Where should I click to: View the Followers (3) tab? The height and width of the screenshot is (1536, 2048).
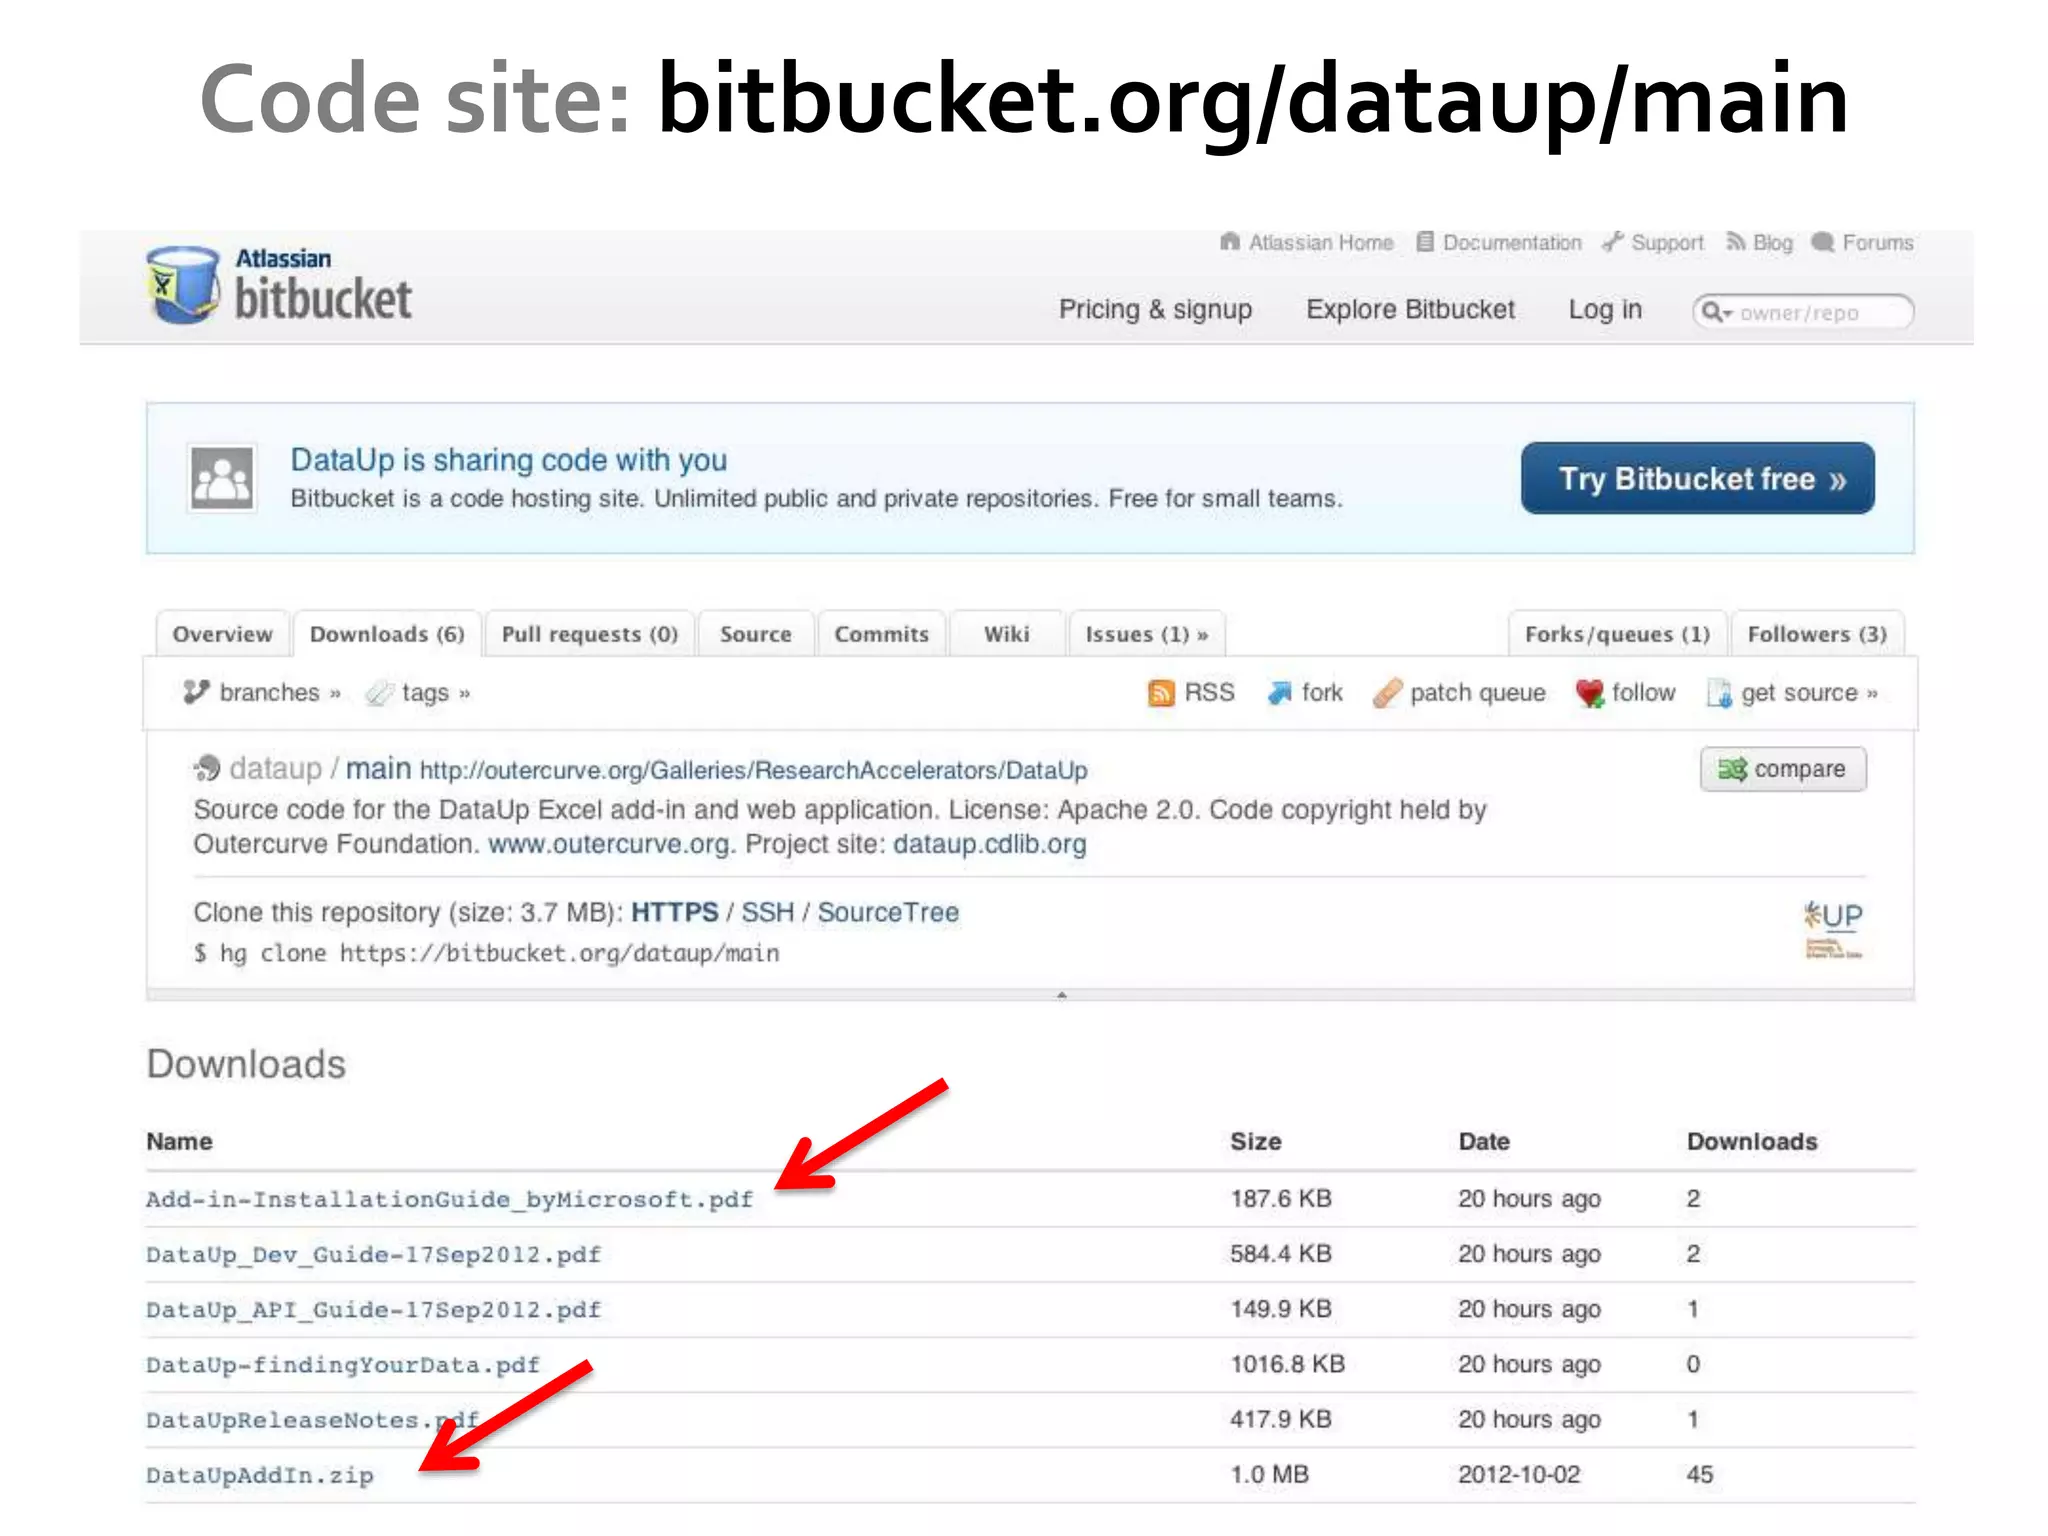coord(1817,634)
